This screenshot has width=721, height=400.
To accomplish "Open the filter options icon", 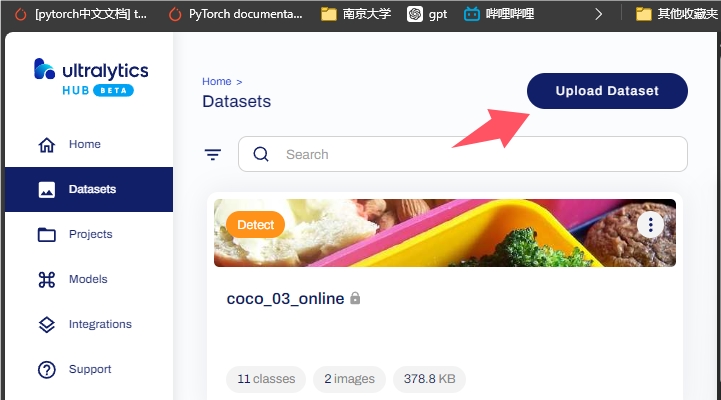I will [212, 154].
